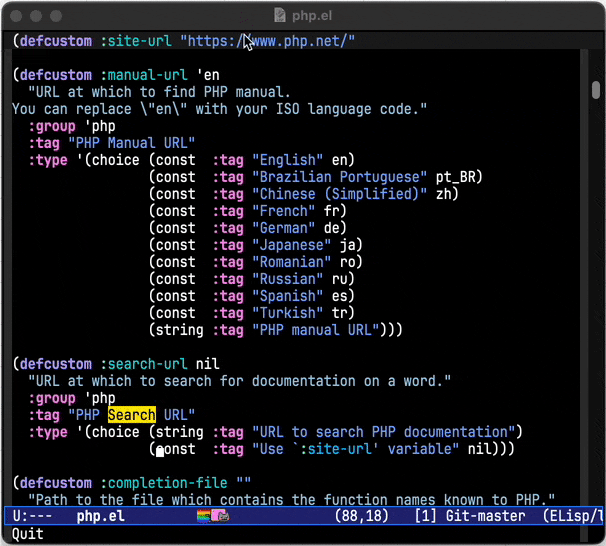Click the "PHP Manual URL" tag string
The width and height of the screenshot is (606, 546).
[x=132, y=143]
